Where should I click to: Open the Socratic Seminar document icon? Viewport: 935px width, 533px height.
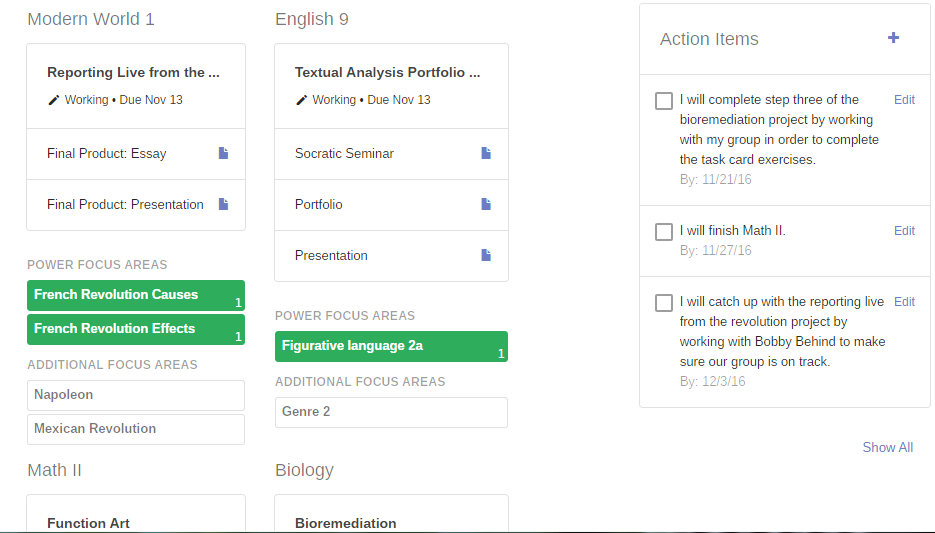(x=486, y=153)
